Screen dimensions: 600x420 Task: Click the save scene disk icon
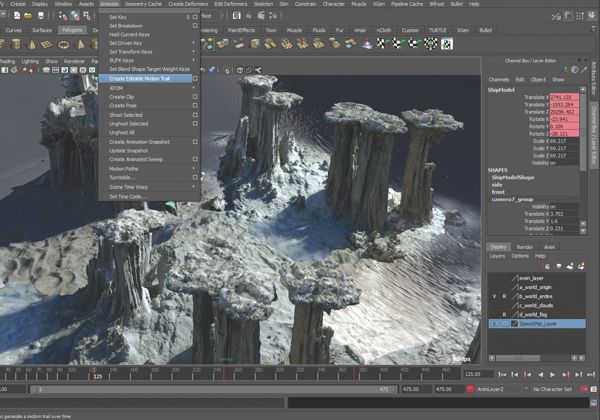pyautogui.click(x=41, y=16)
